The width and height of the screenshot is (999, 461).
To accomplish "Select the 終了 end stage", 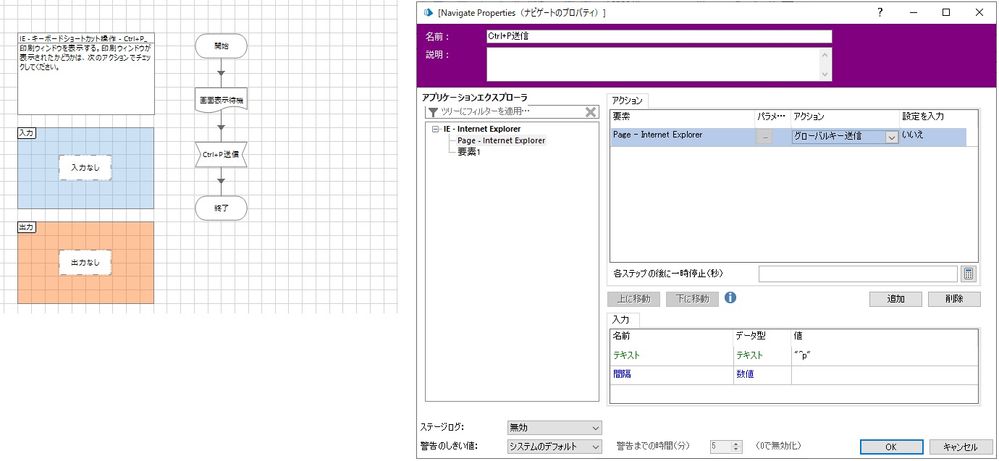I will [x=220, y=208].
